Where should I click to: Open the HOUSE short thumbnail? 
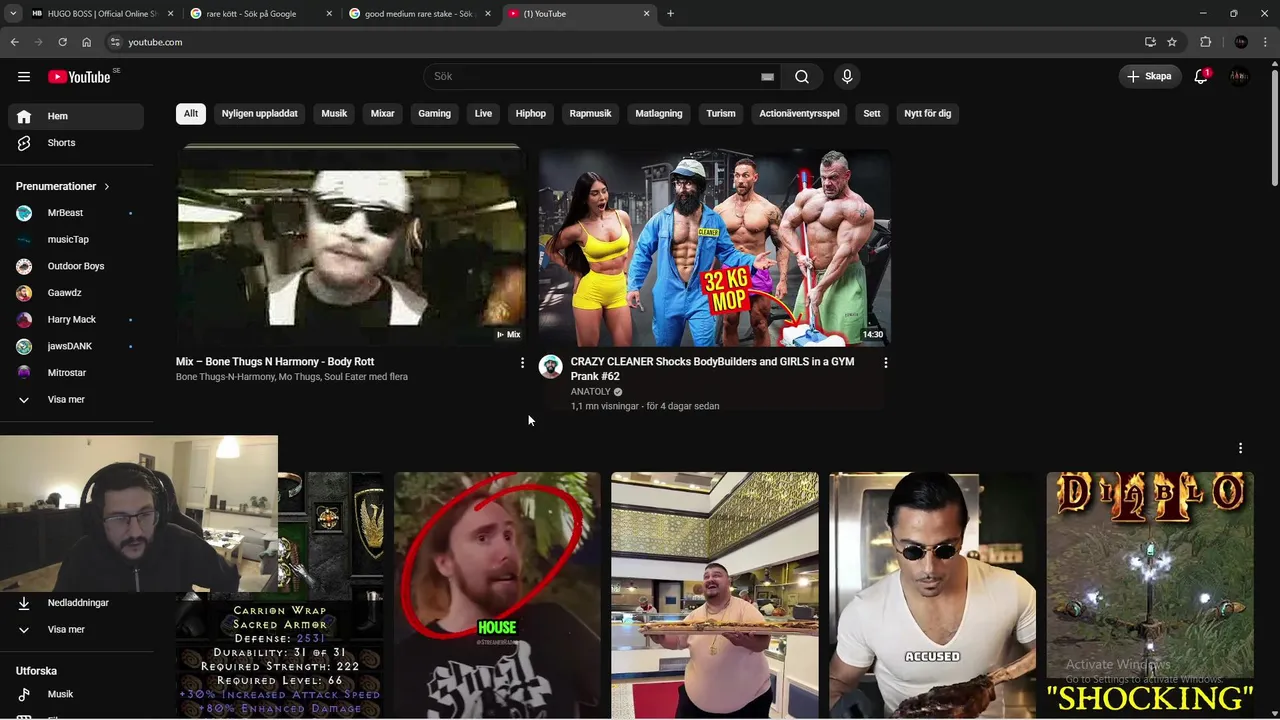tap(497, 596)
